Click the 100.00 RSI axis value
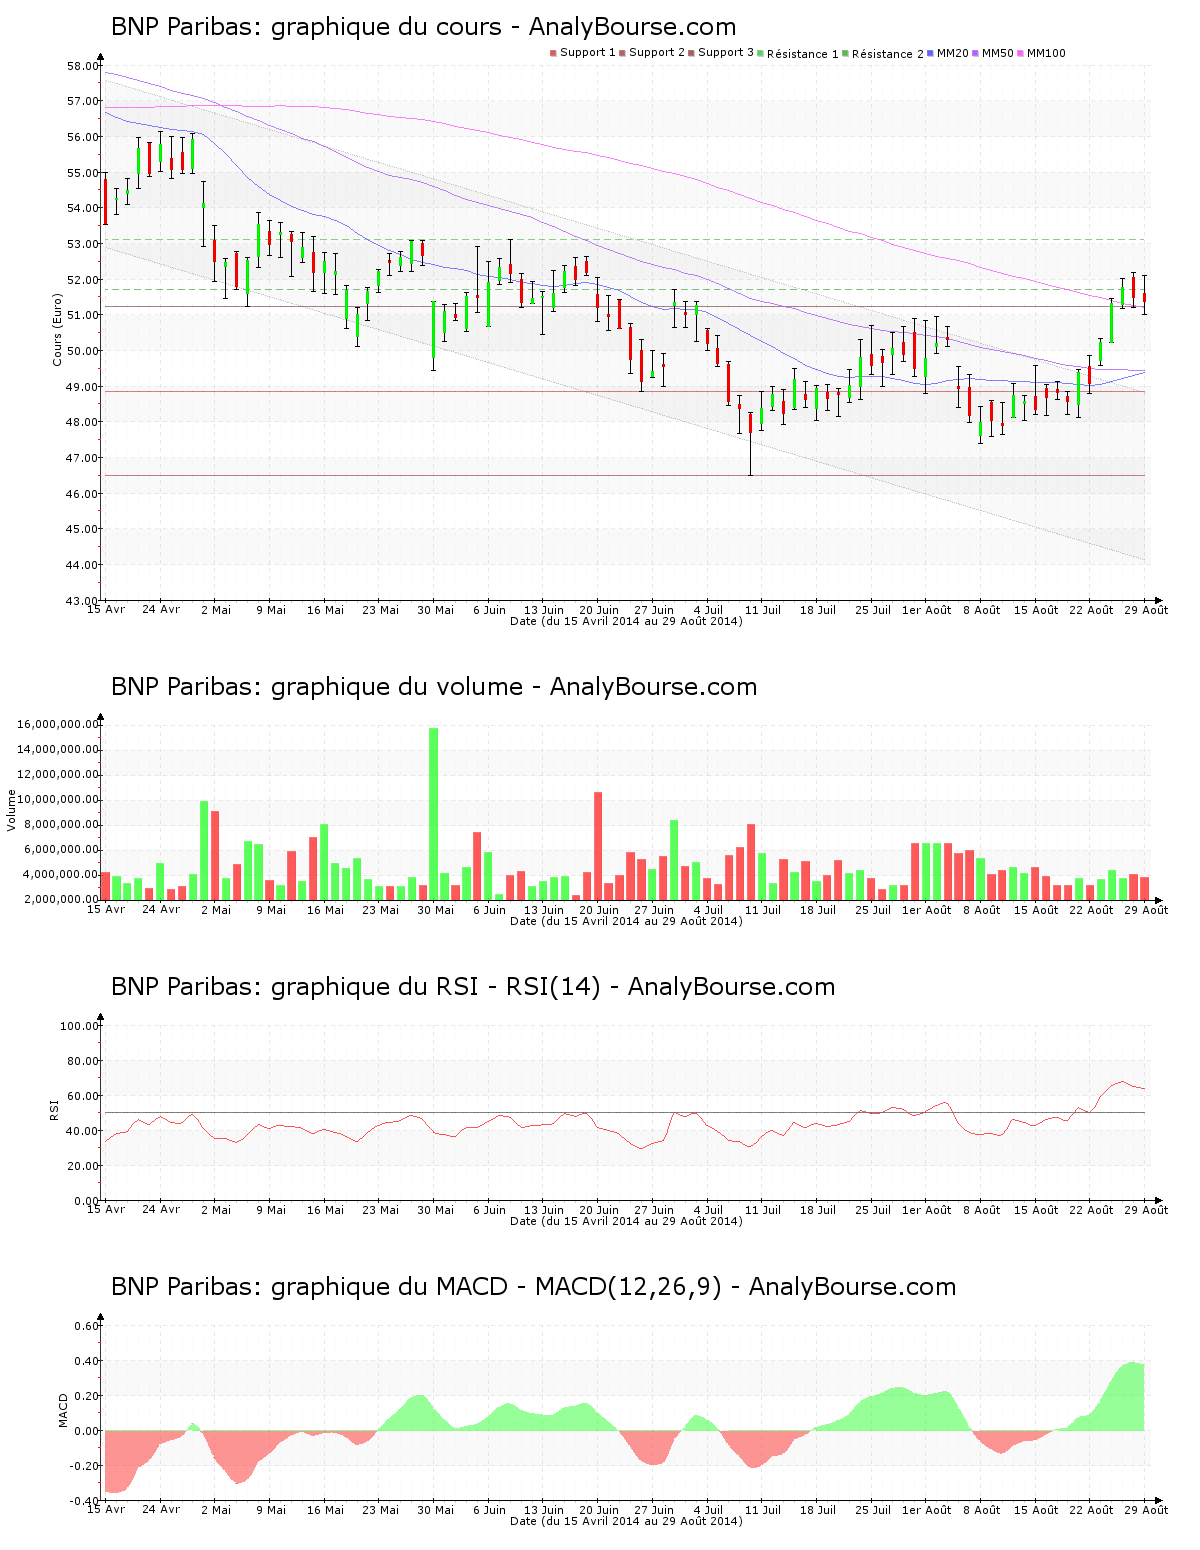The width and height of the screenshot is (1200, 1550). coord(79,1026)
